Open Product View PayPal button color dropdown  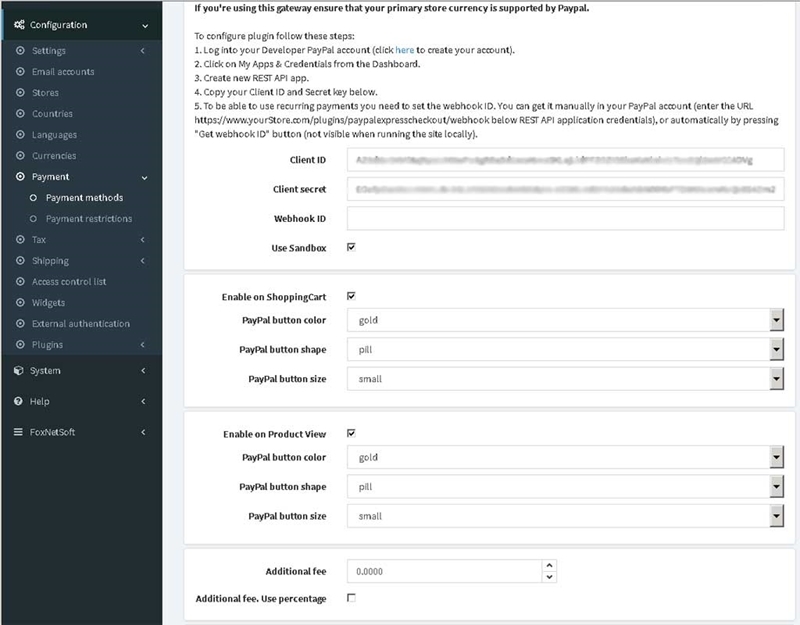click(565, 457)
